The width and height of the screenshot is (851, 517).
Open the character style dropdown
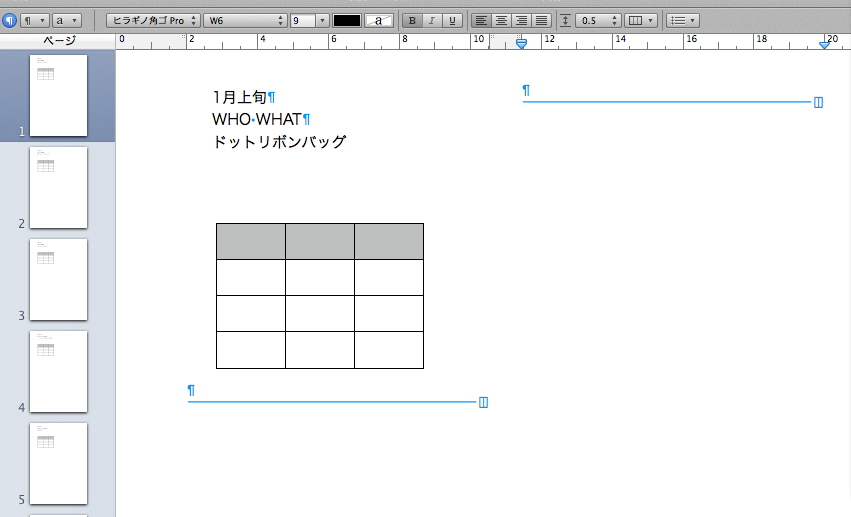coord(67,21)
